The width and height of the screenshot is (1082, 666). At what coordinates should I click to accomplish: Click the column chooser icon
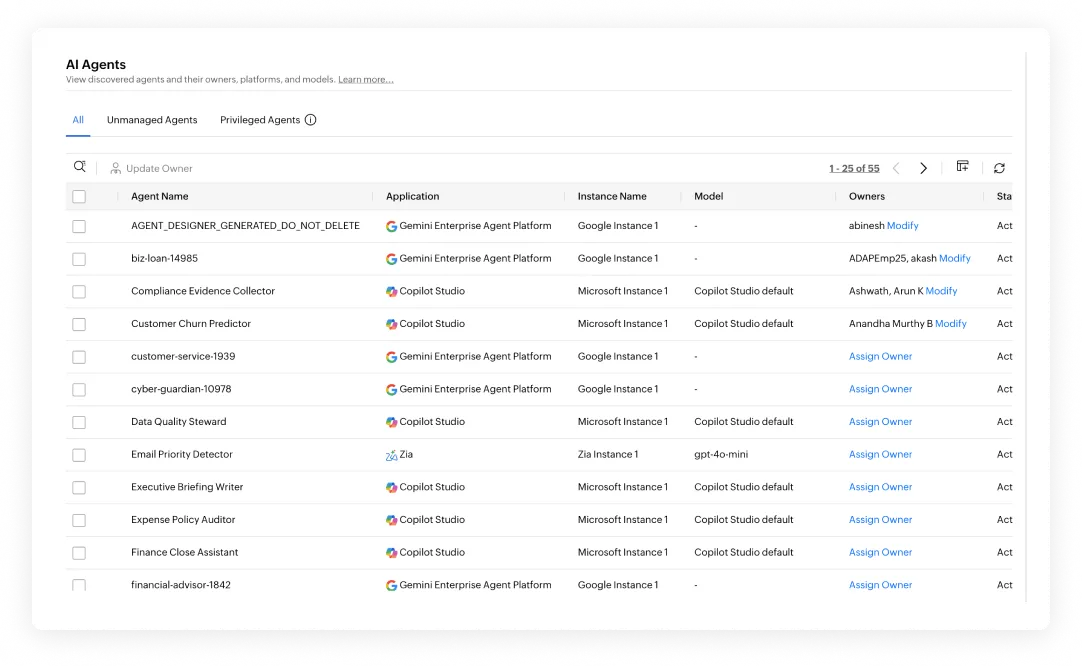[x=962, y=166]
